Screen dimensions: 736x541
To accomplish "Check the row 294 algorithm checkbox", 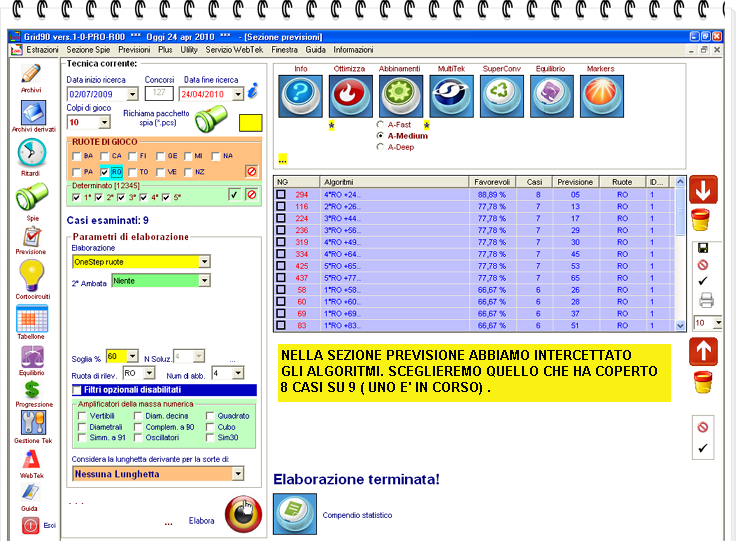I will tap(281, 194).
